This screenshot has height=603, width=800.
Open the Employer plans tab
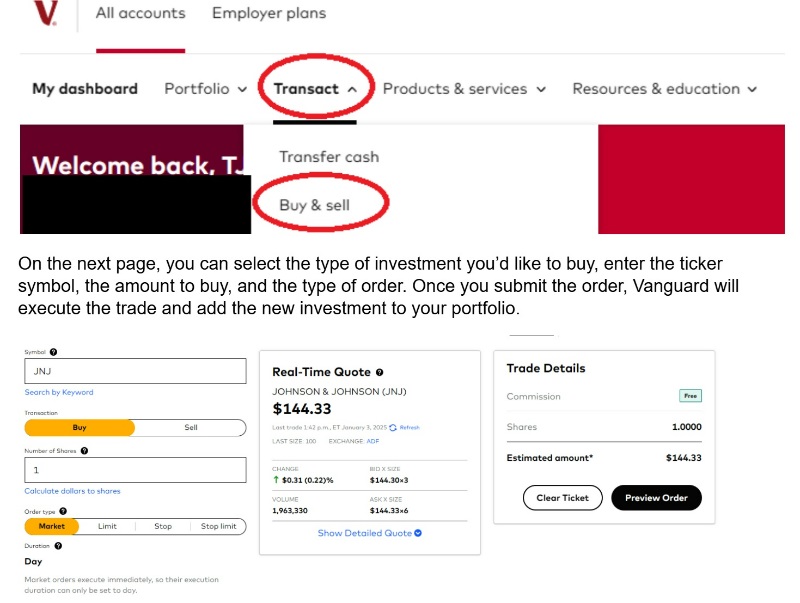268,14
